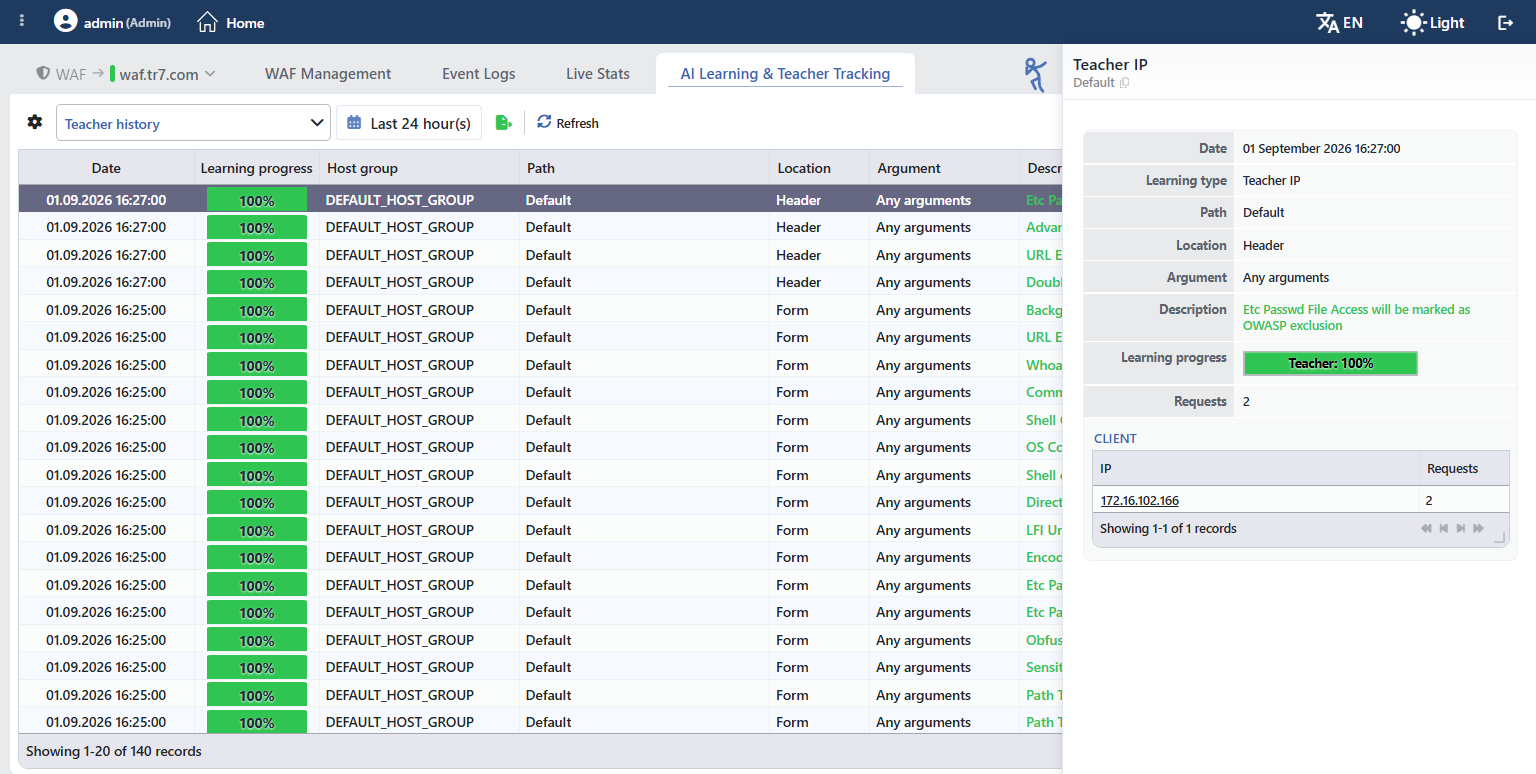Image resolution: width=1536 pixels, height=774 pixels.
Task: Open client IP 172.16.102.166 link
Action: [1140, 500]
